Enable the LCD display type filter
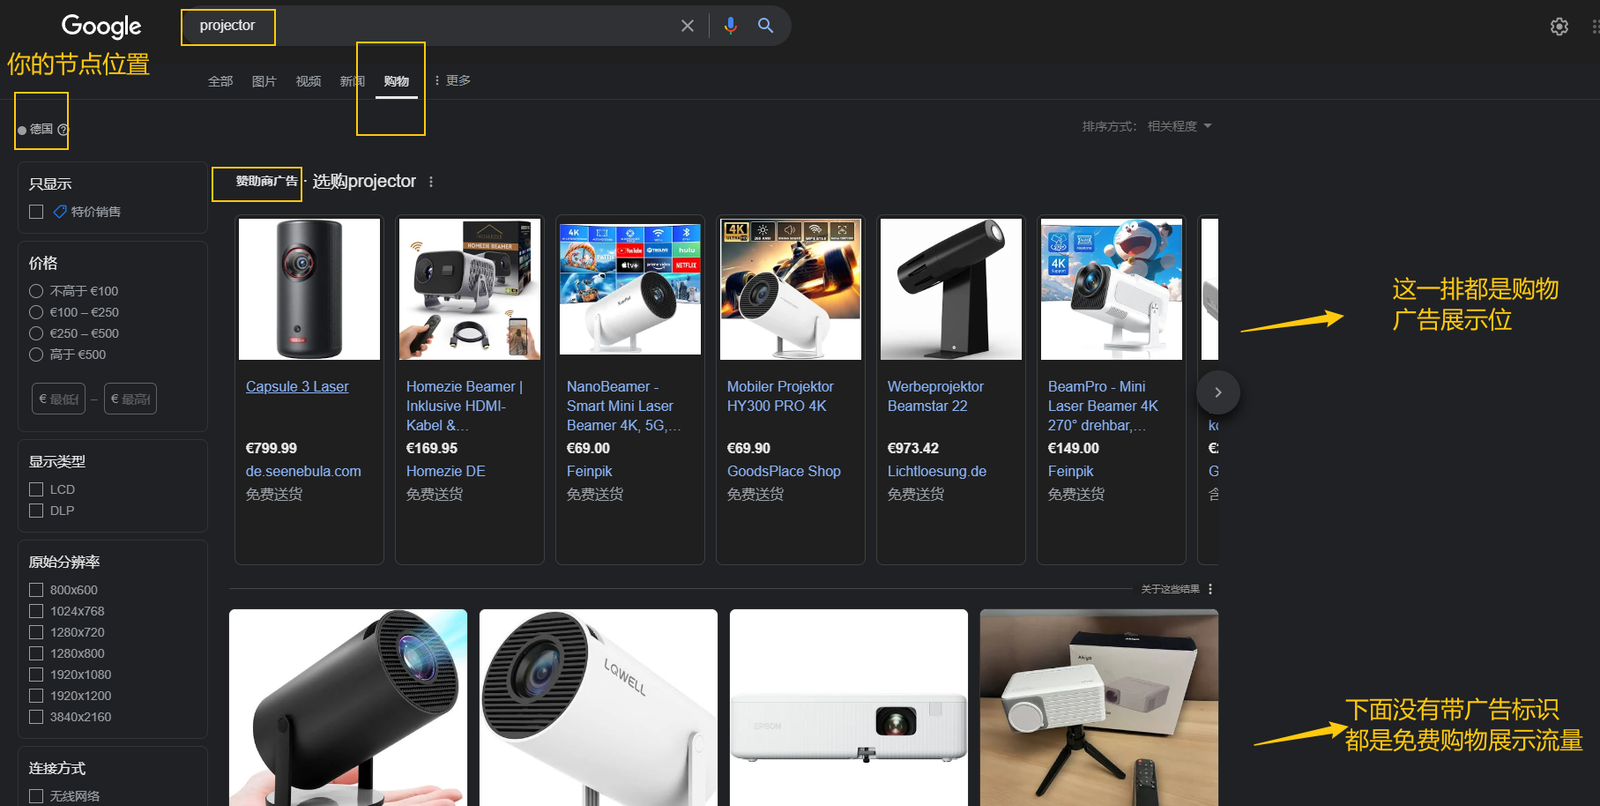Viewport: 1600px width, 806px height. pyautogui.click(x=36, y=489)
